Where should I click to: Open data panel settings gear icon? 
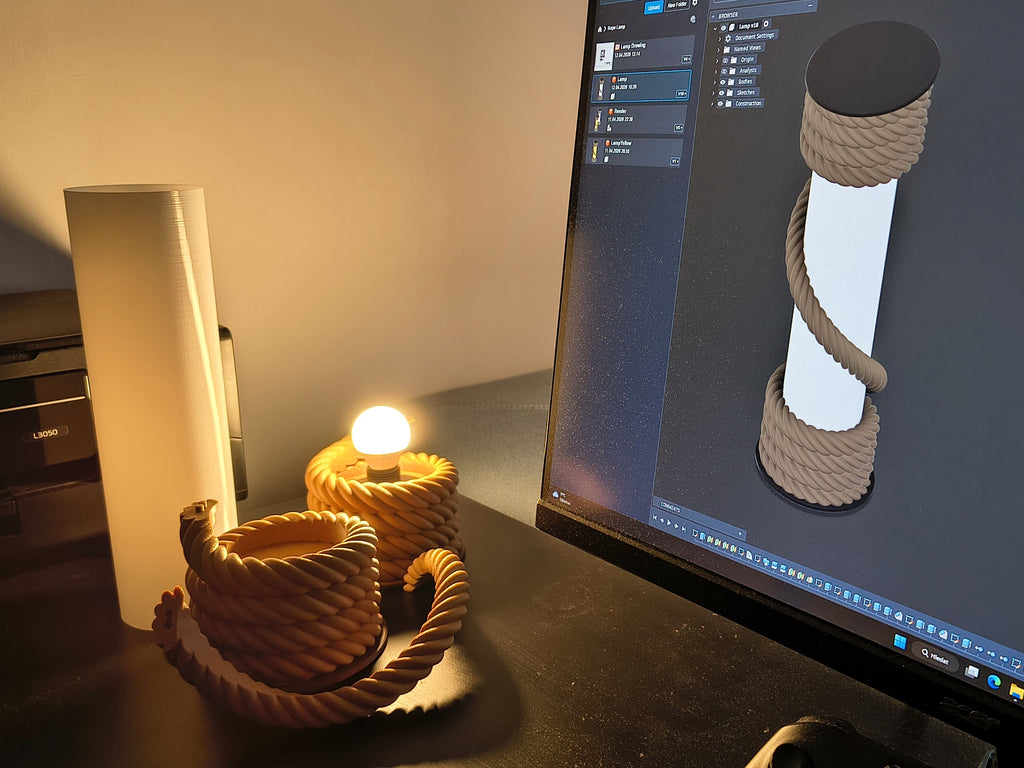point(695,3)
